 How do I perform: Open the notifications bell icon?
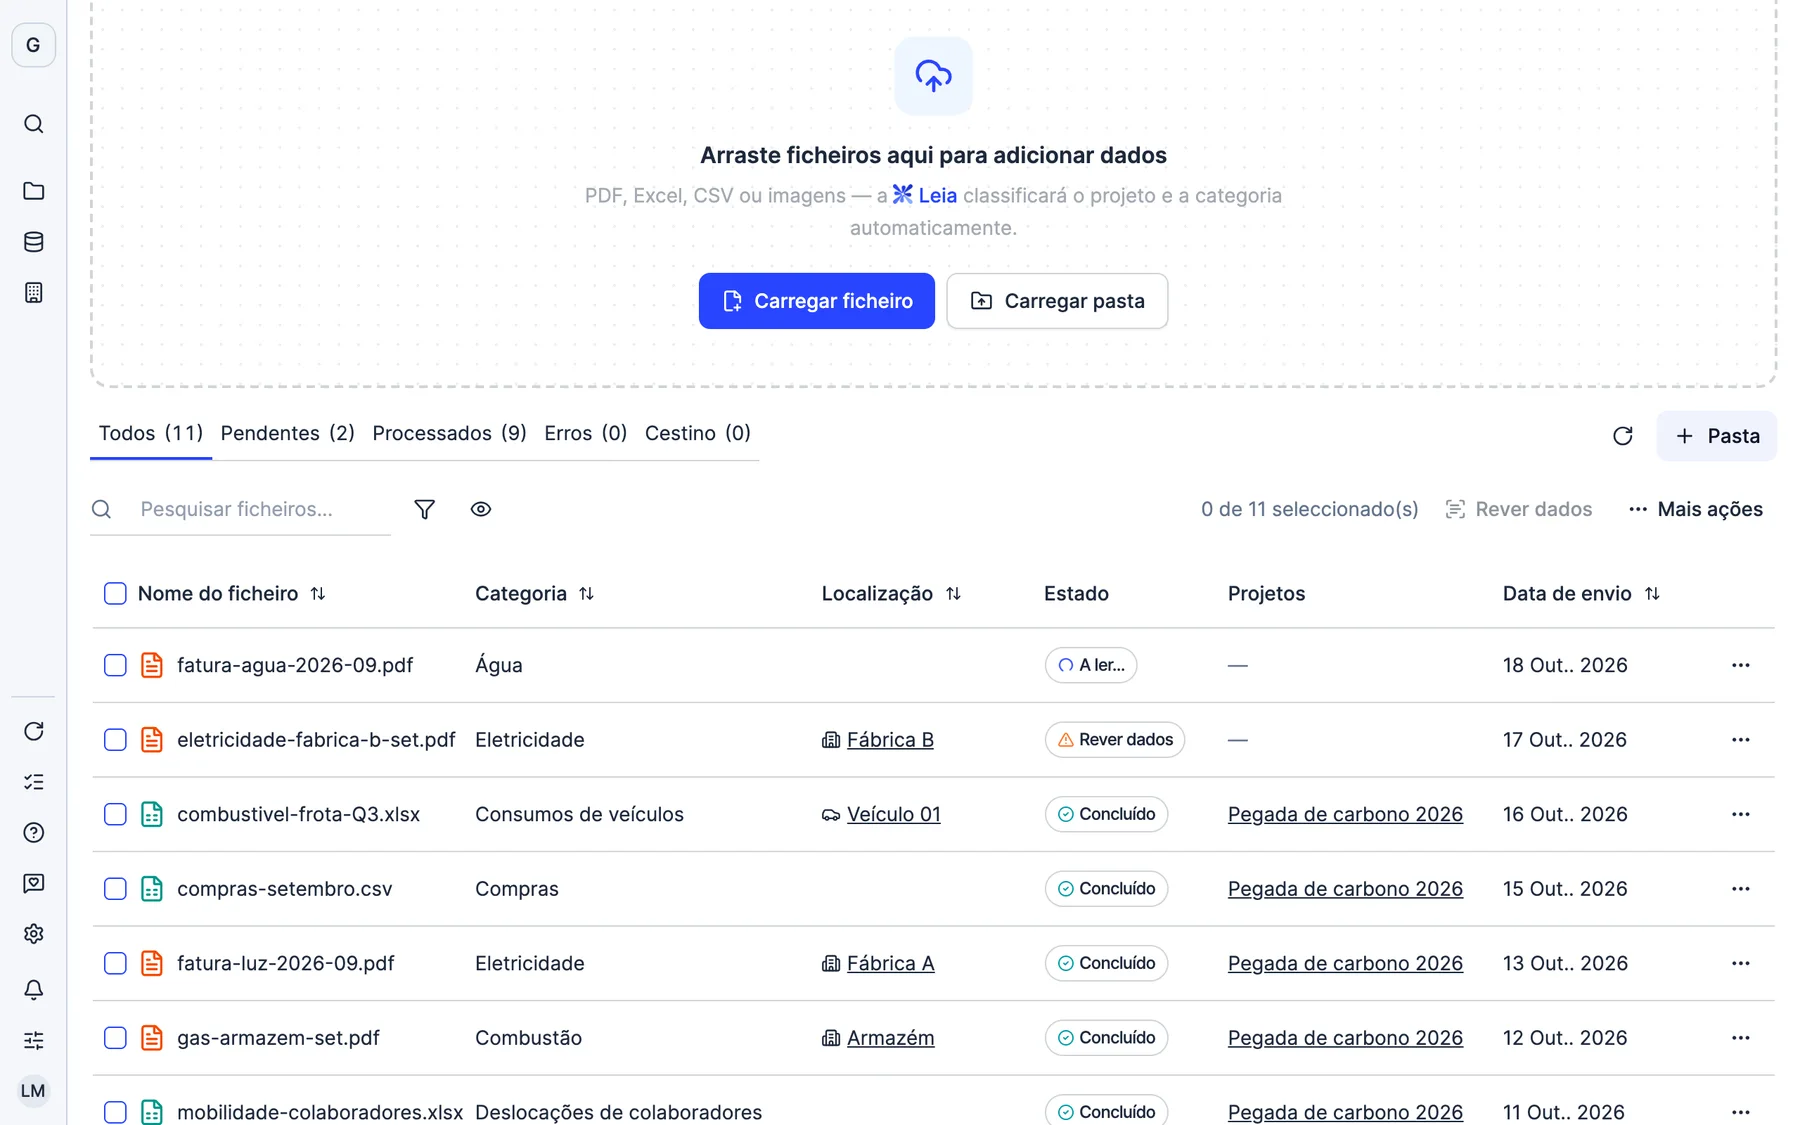33,989
